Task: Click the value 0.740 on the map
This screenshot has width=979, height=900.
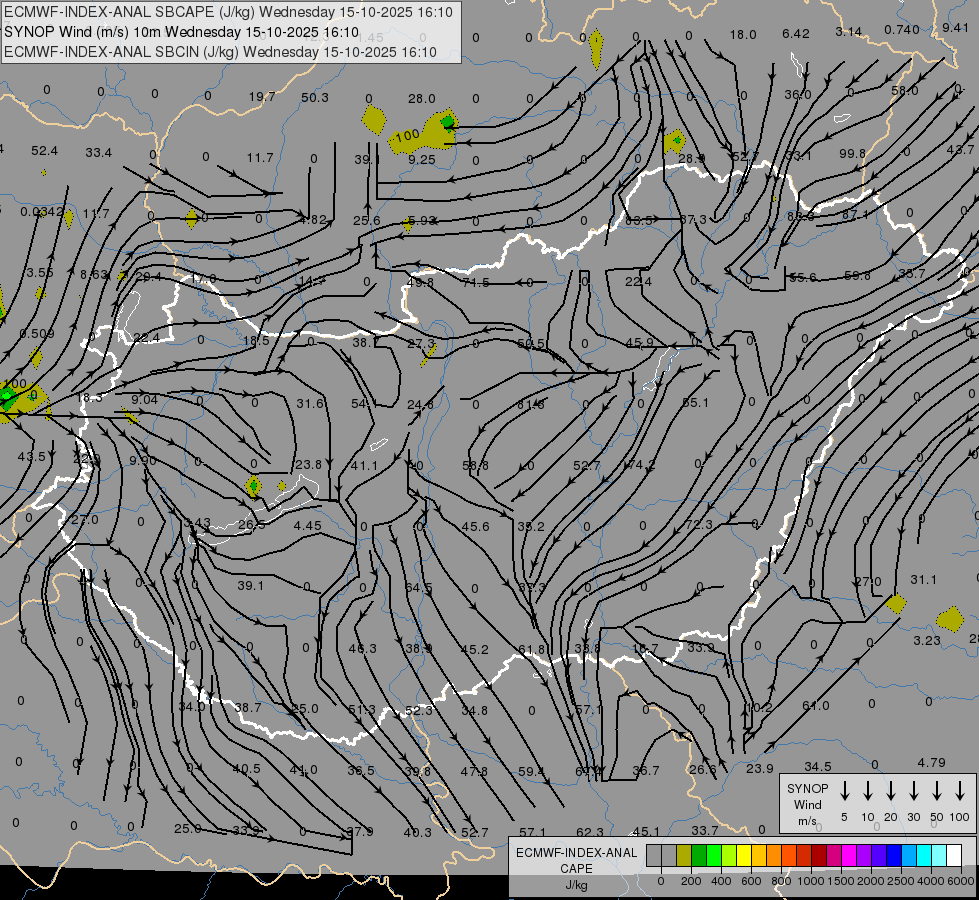Action: point(902,30)
